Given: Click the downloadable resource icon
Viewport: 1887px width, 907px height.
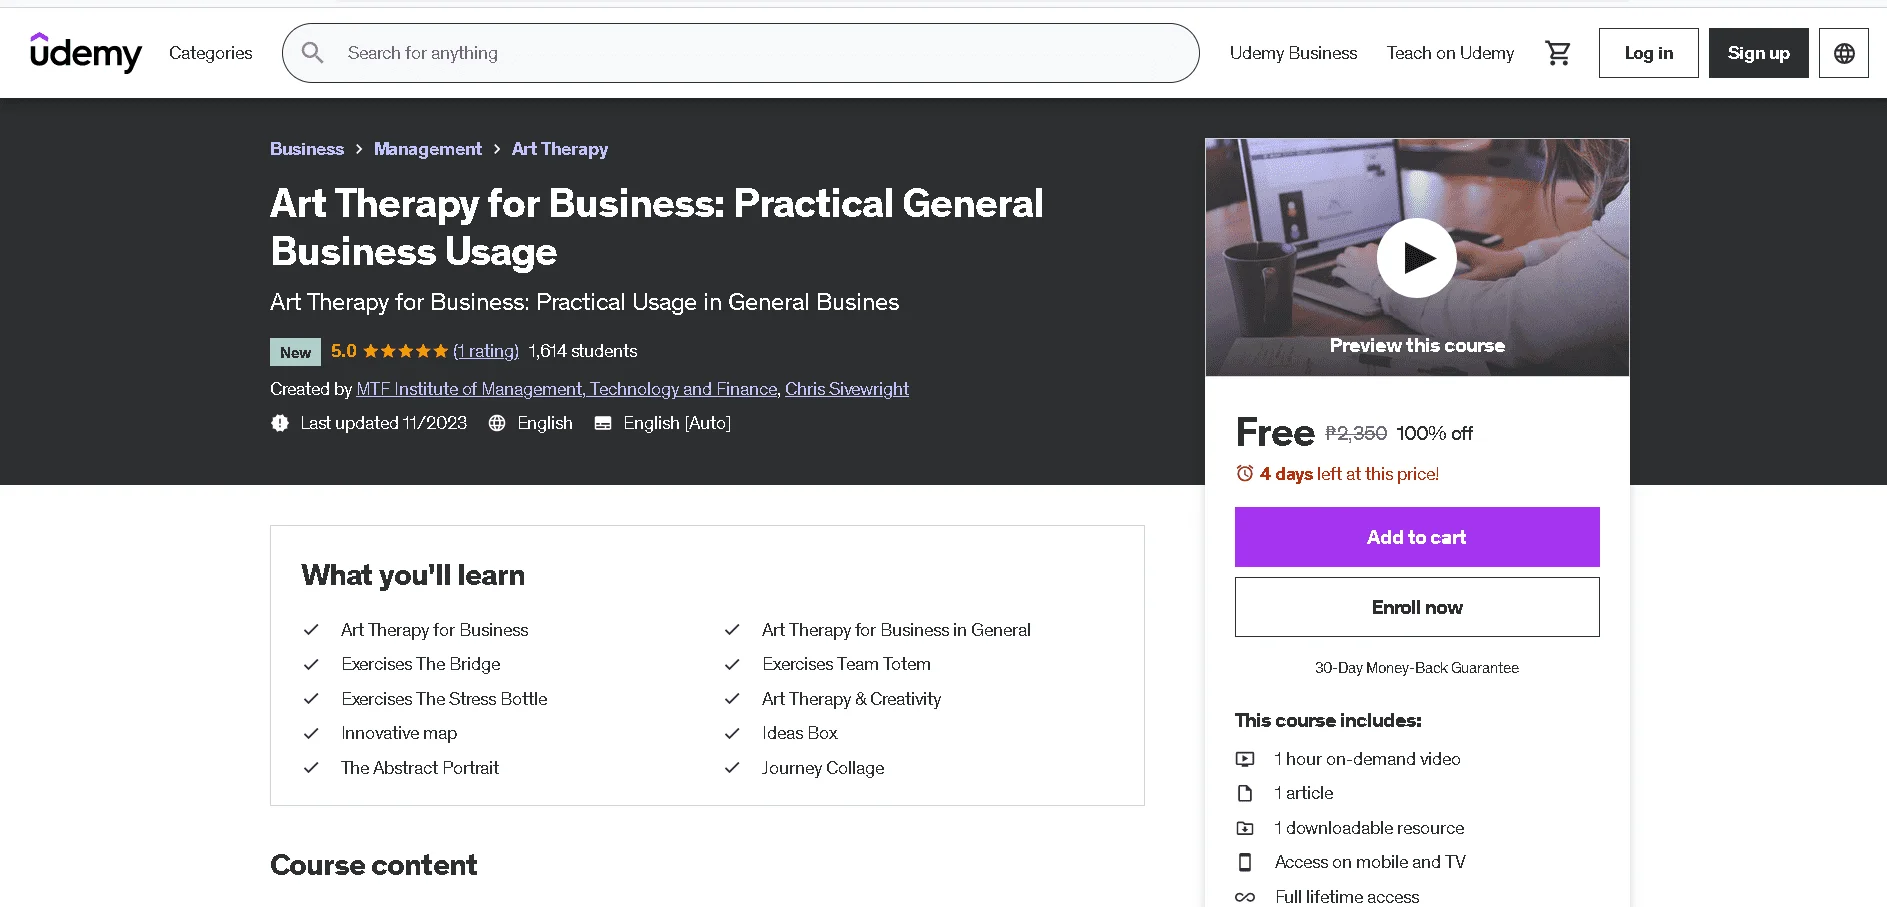Looking at the screenshot, I should point(1245,828).
